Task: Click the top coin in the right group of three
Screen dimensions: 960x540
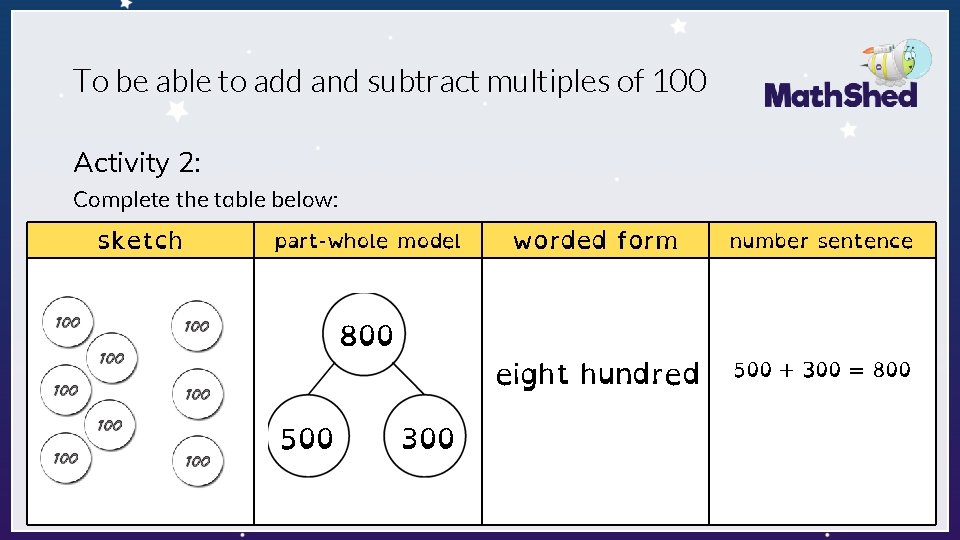Action: (x=197, y=325)
